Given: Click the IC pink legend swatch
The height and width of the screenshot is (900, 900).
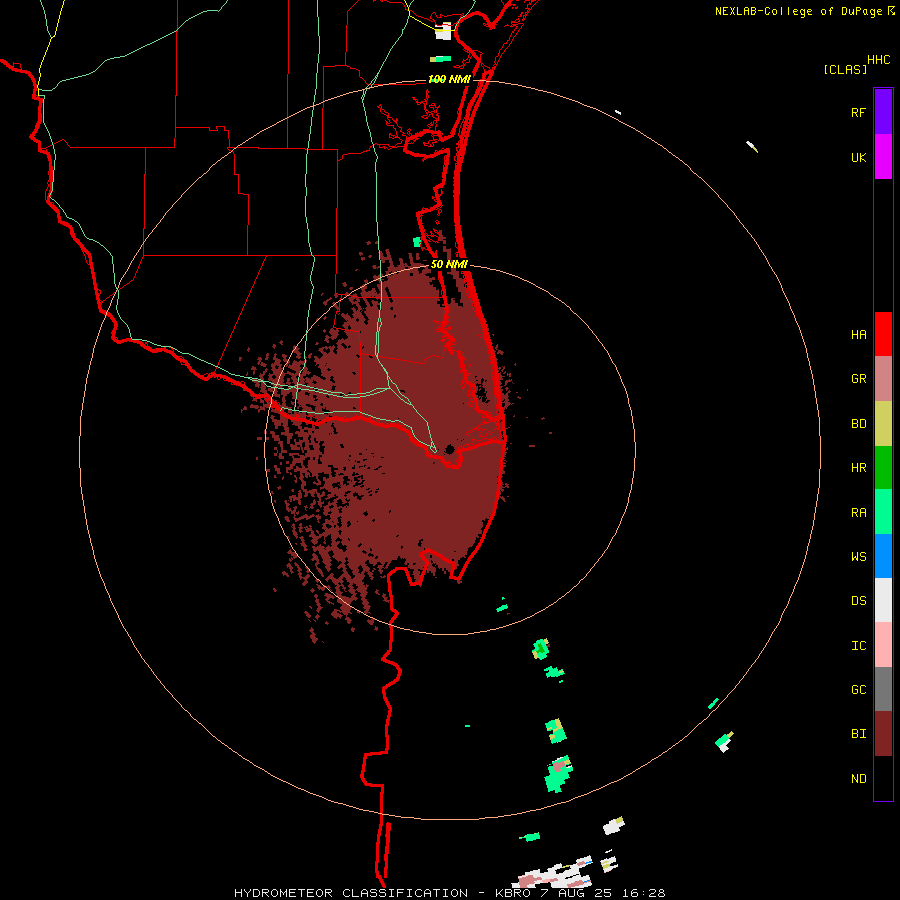Looking at the screenshot, I should [883, 645].
